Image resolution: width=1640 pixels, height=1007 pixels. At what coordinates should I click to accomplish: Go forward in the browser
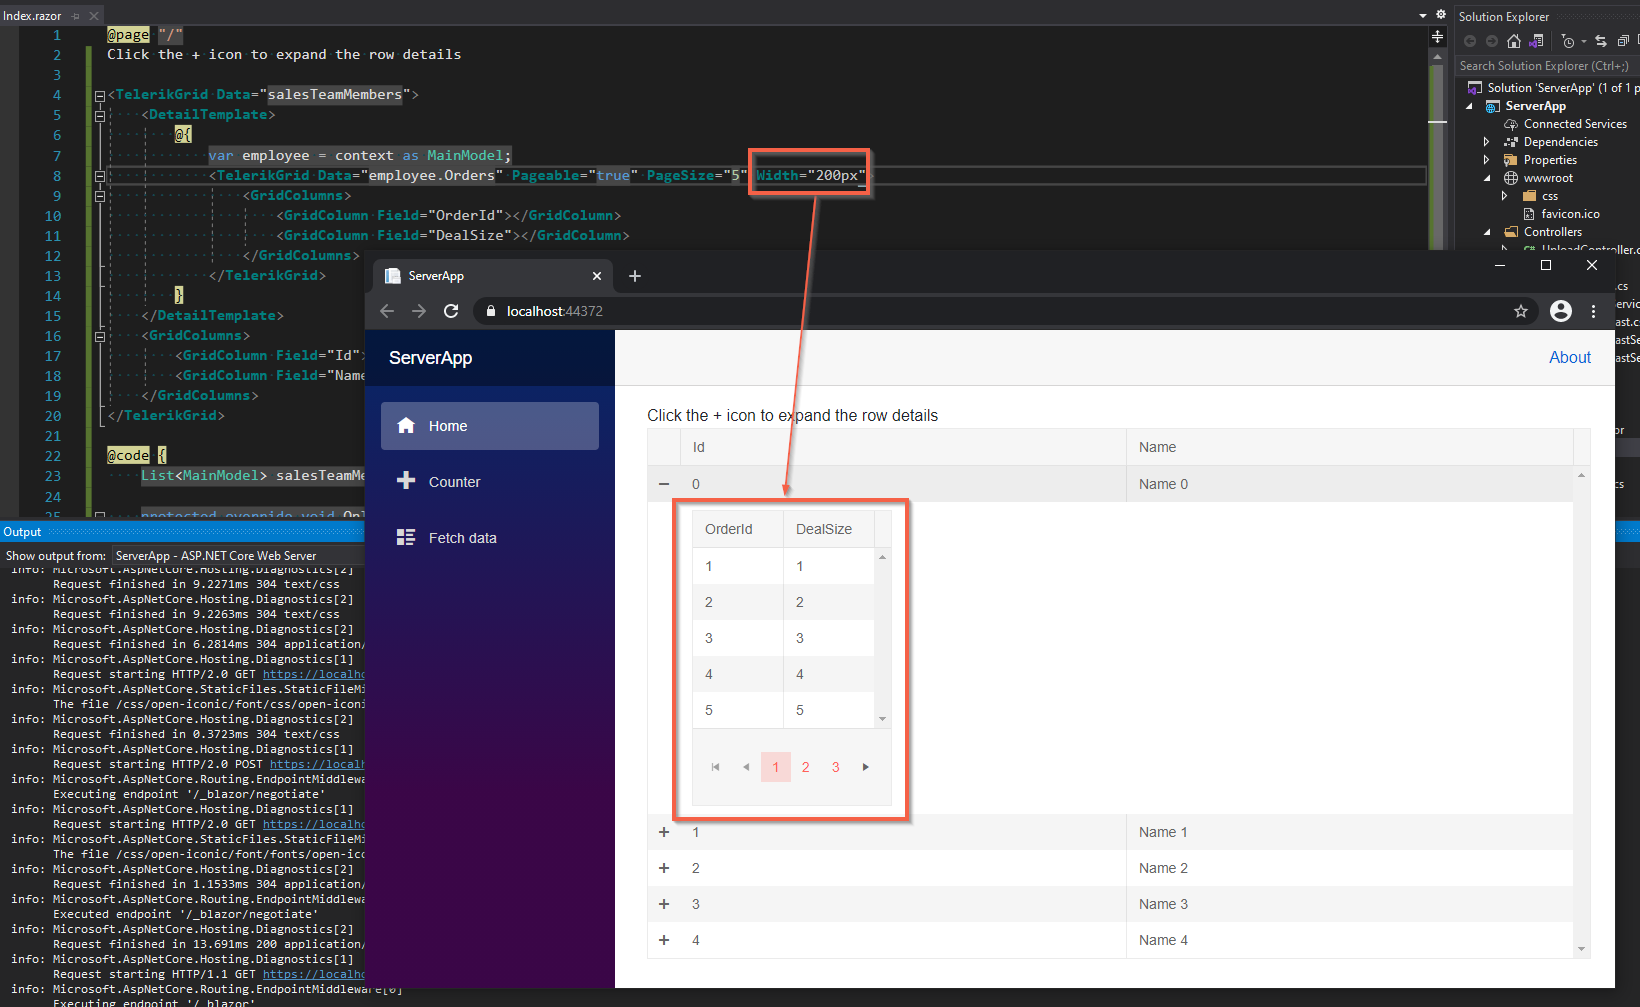[419, 311]
